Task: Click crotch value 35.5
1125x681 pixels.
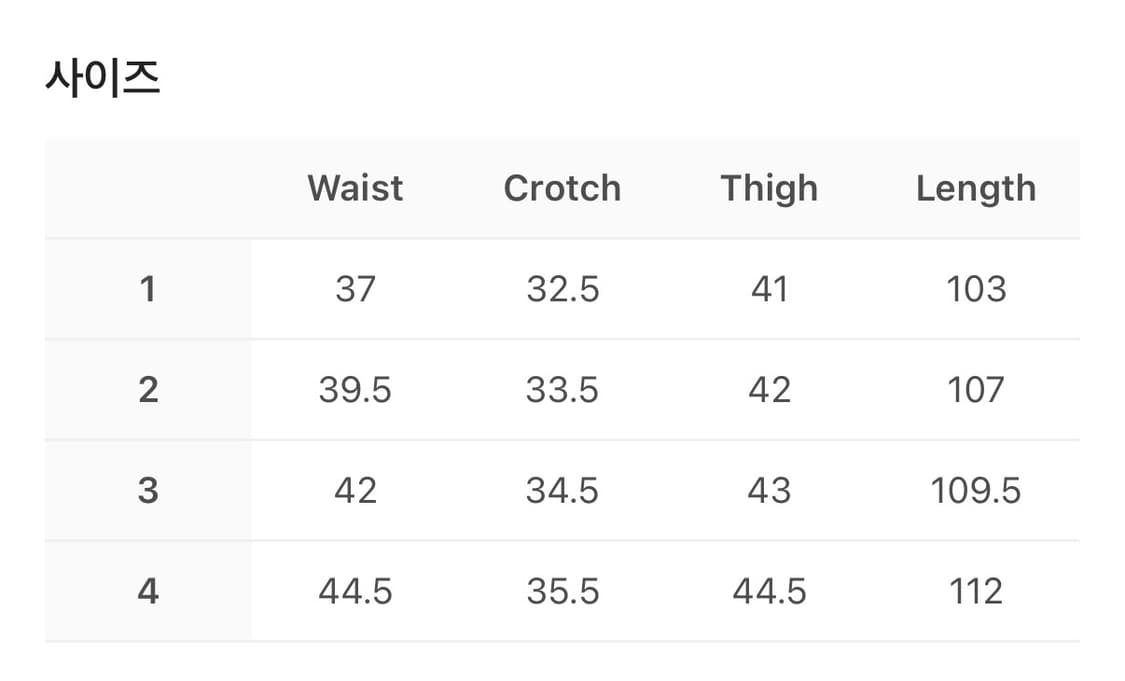Action: 562,592
